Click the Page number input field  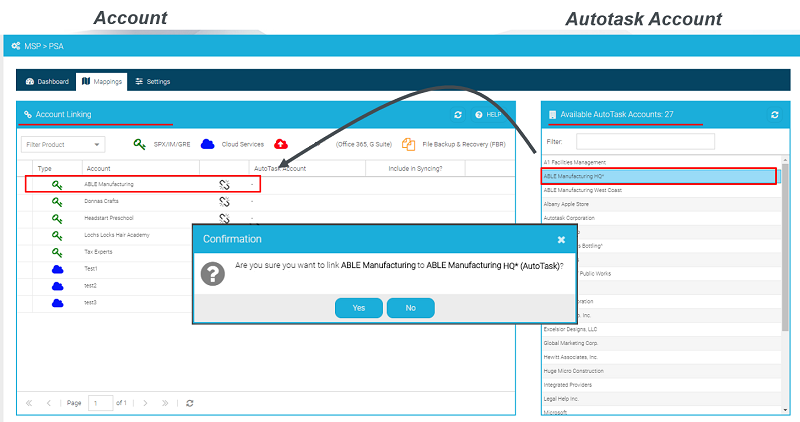[x=101, y=403]
